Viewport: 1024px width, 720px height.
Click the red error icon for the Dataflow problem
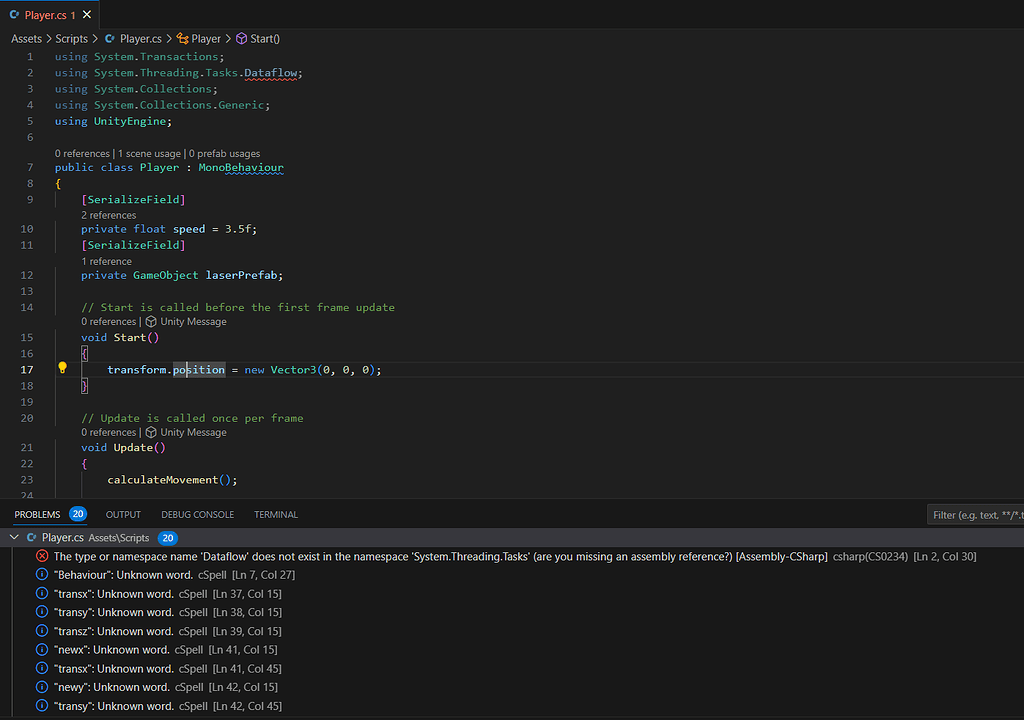click(42, 556)
